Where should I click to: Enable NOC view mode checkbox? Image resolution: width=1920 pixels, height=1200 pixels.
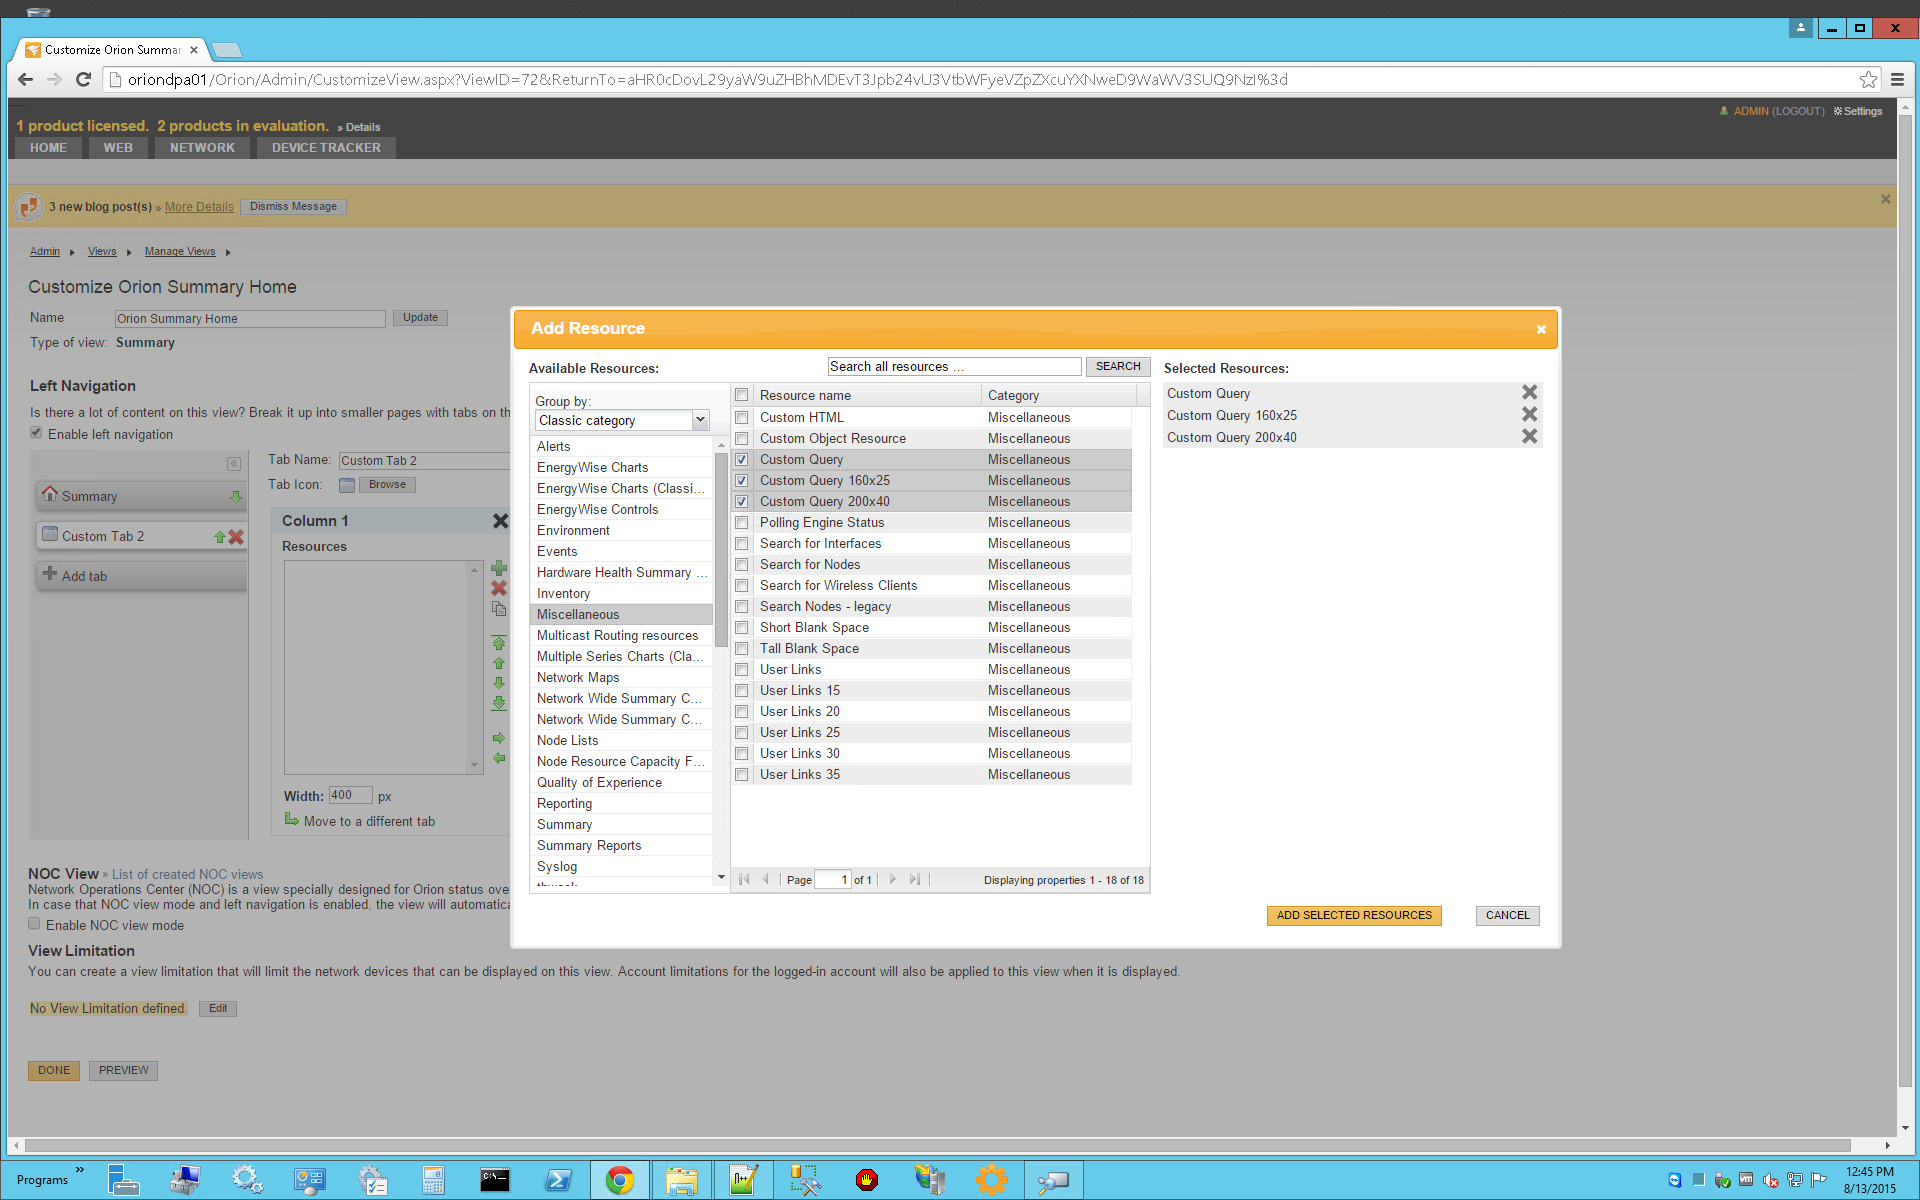click(x=35, y=925)
